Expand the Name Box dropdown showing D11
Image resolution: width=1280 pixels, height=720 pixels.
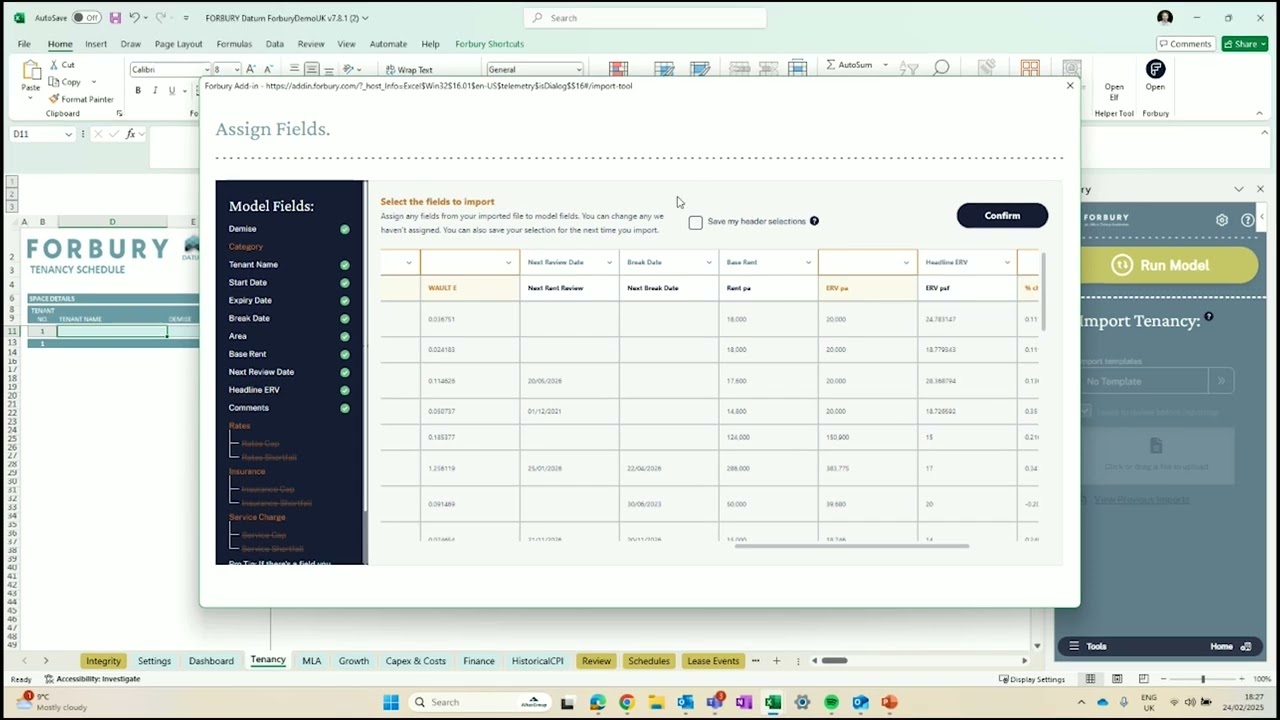68,134
